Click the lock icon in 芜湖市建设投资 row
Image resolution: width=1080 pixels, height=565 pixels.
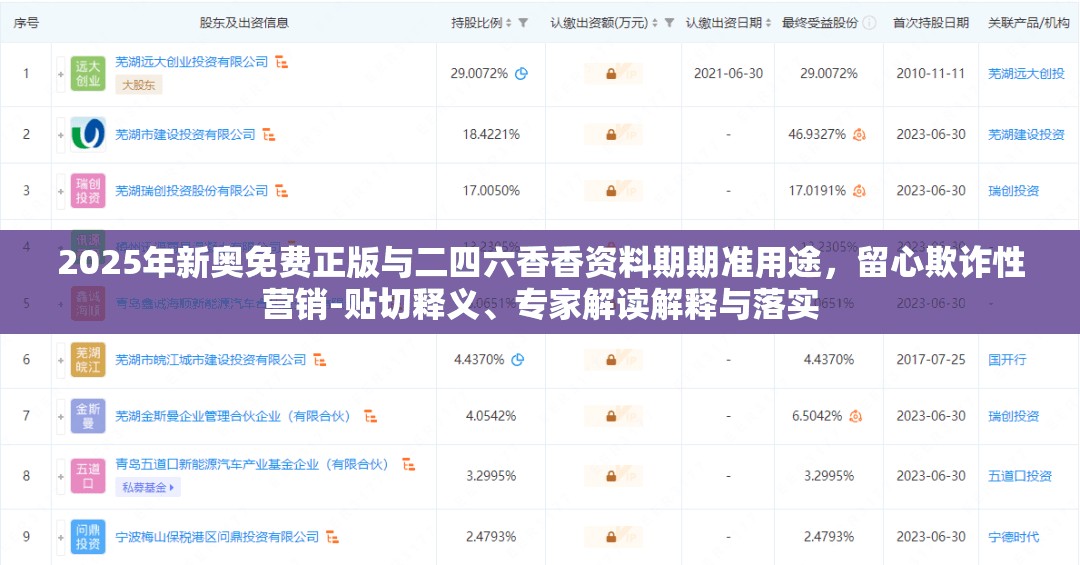[611, 134]
